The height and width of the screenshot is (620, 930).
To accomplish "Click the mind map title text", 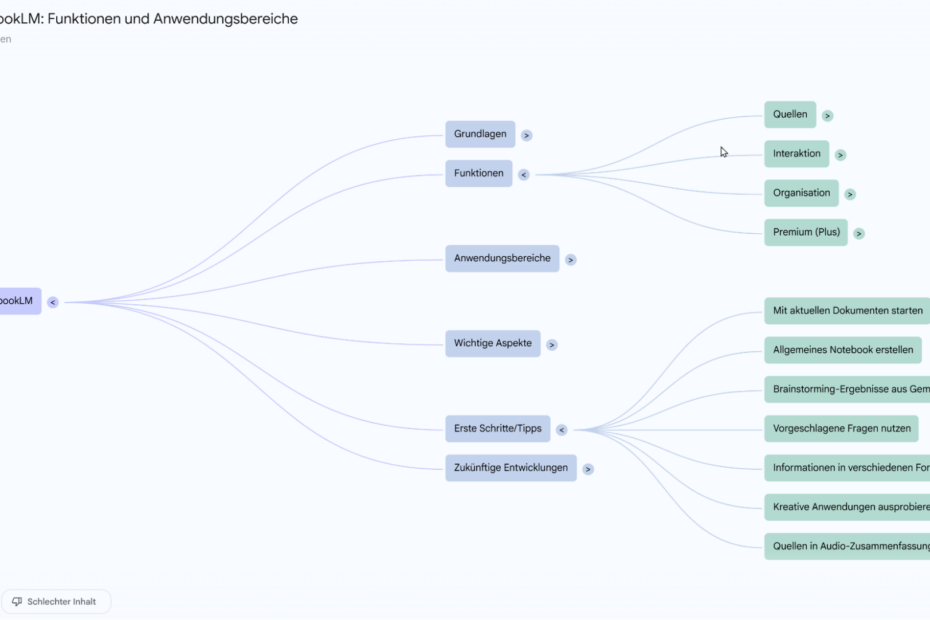I will 148,19.
